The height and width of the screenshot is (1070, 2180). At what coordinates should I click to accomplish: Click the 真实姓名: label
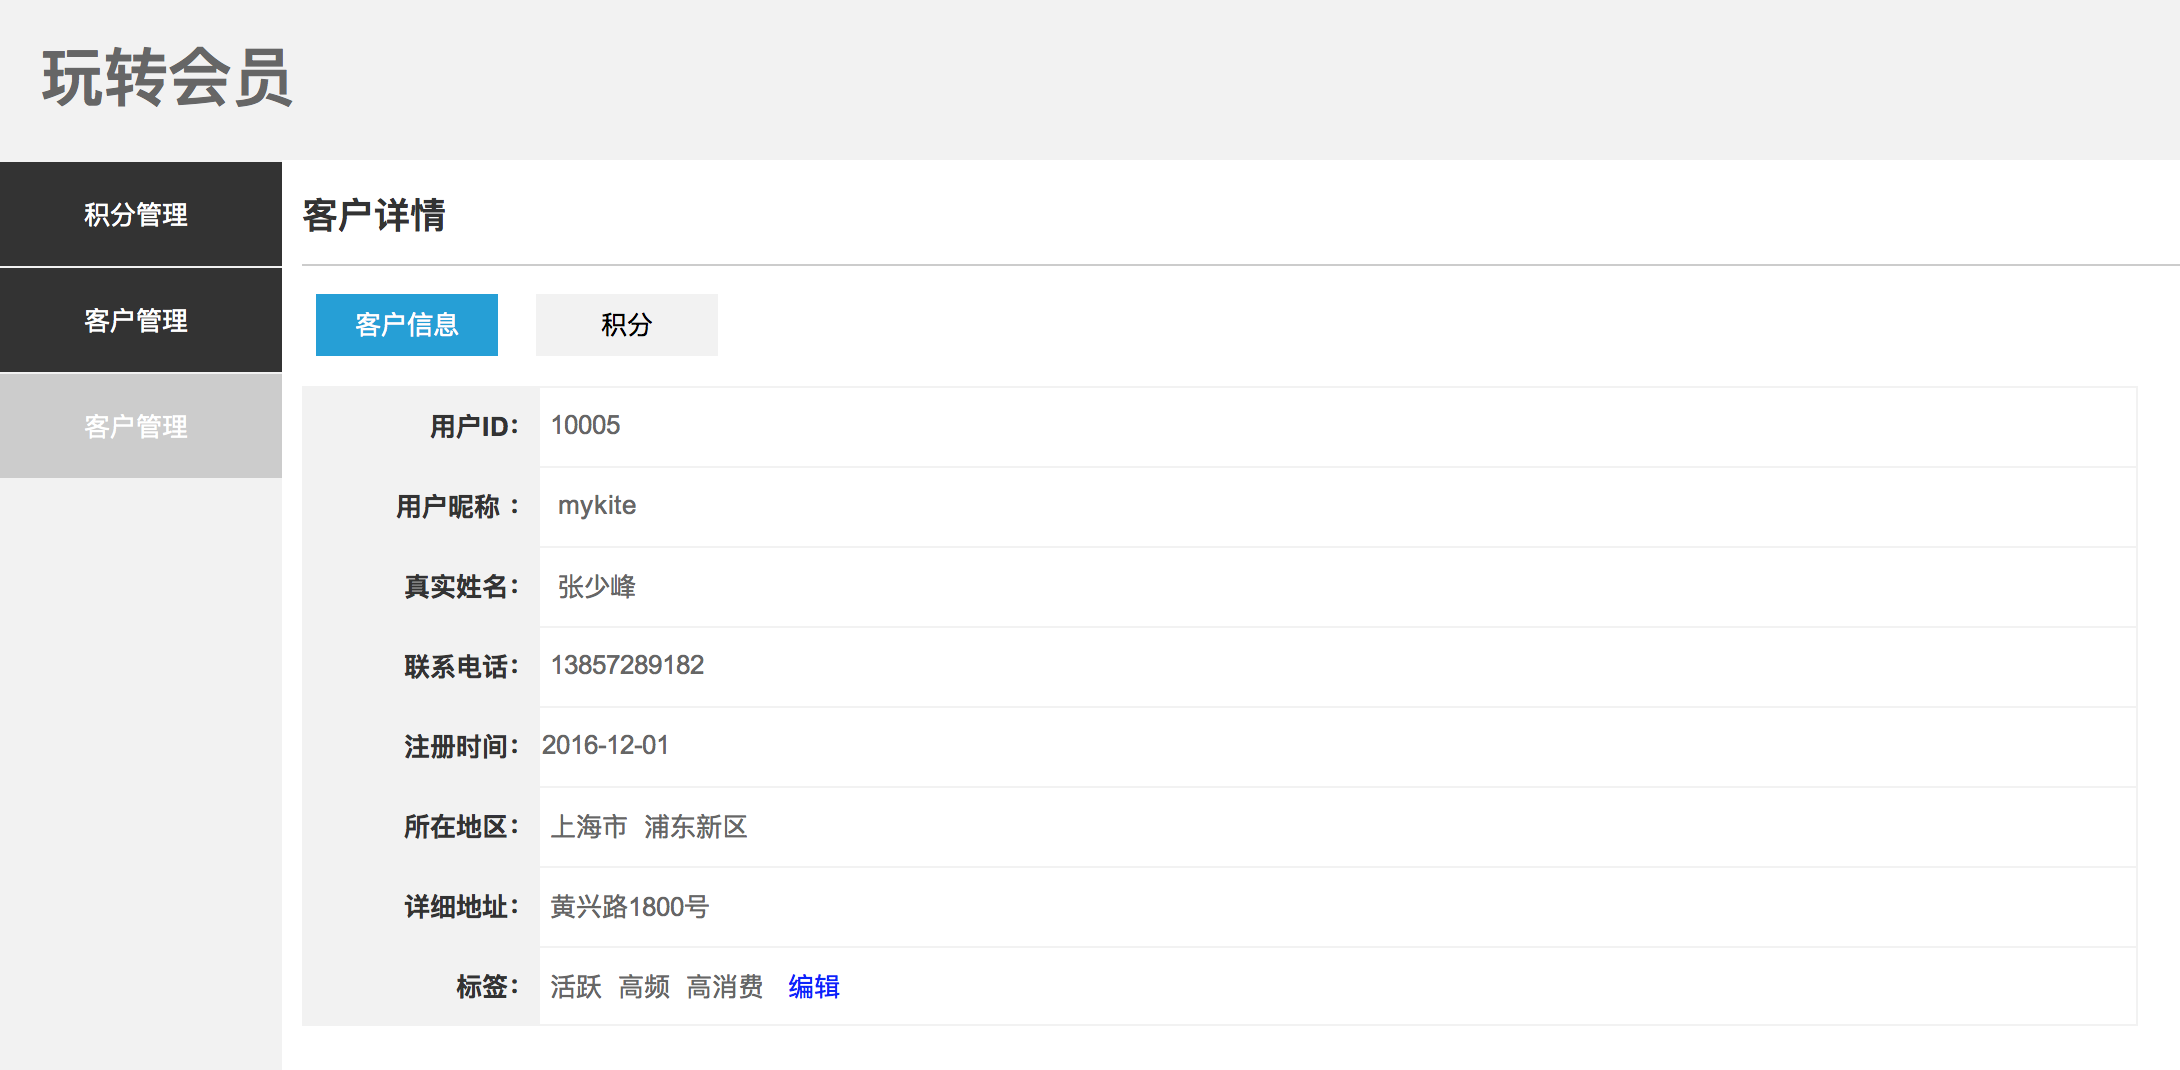tap(462, 587)
